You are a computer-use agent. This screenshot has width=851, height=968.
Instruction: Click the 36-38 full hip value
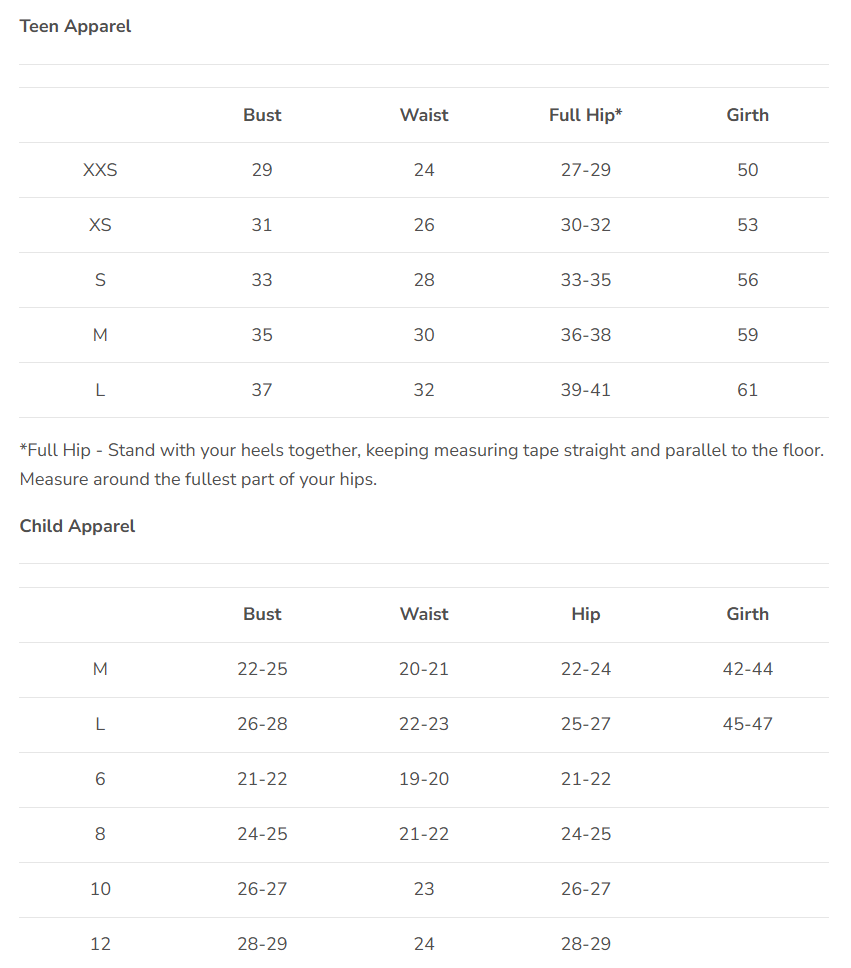585,335
